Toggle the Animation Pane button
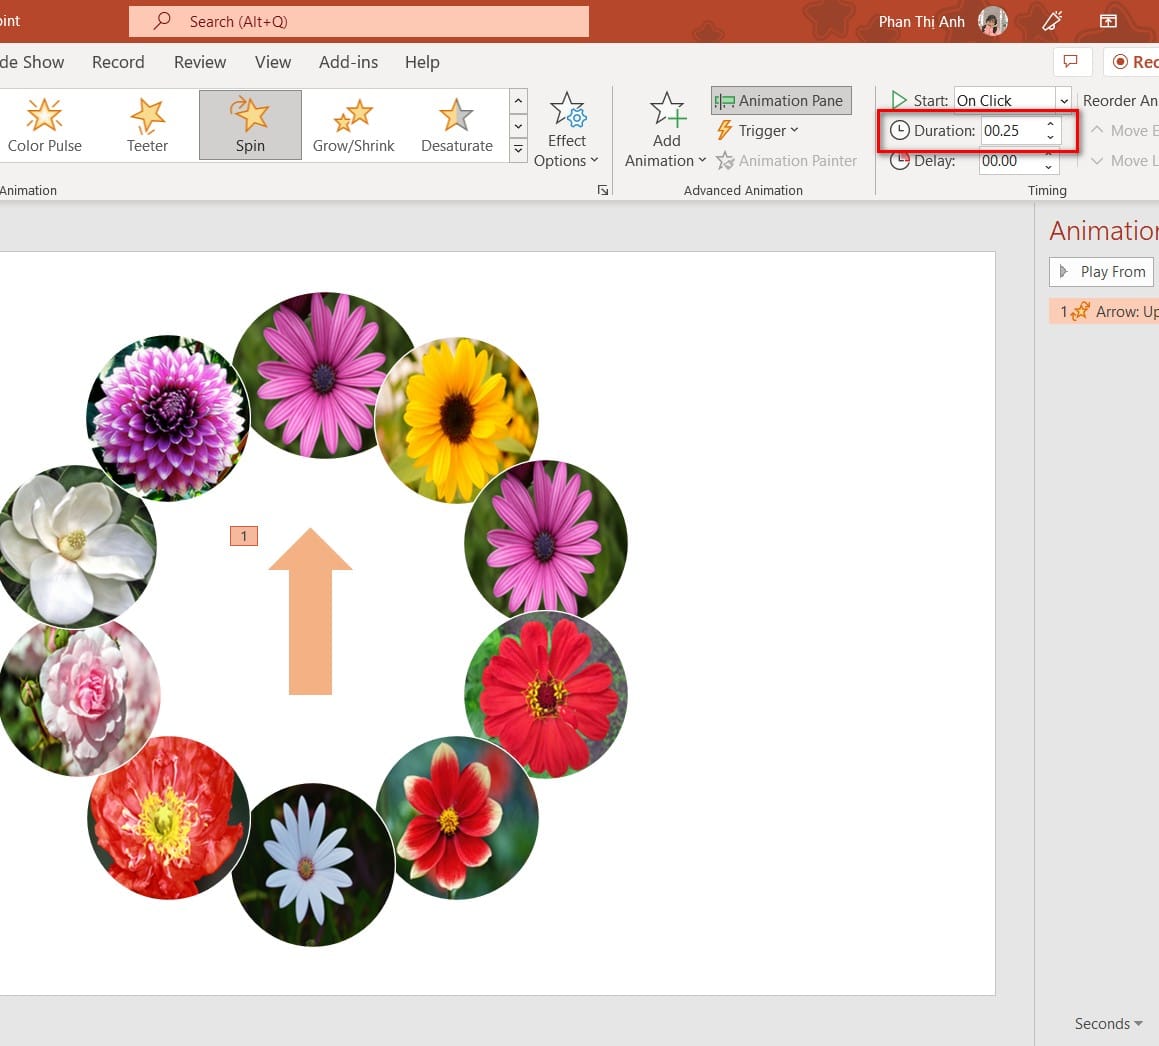The height and width of the screenshot is (1046, 1159). [x=781, y=101]
